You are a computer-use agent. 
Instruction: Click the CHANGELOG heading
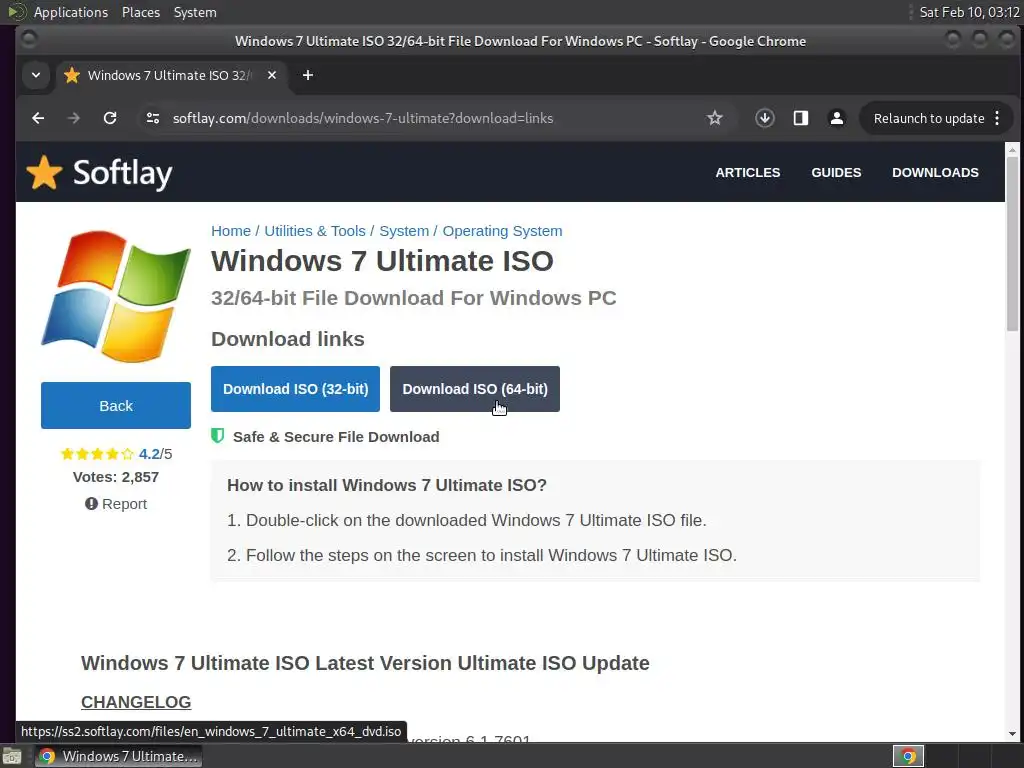(x=136, y=702)
